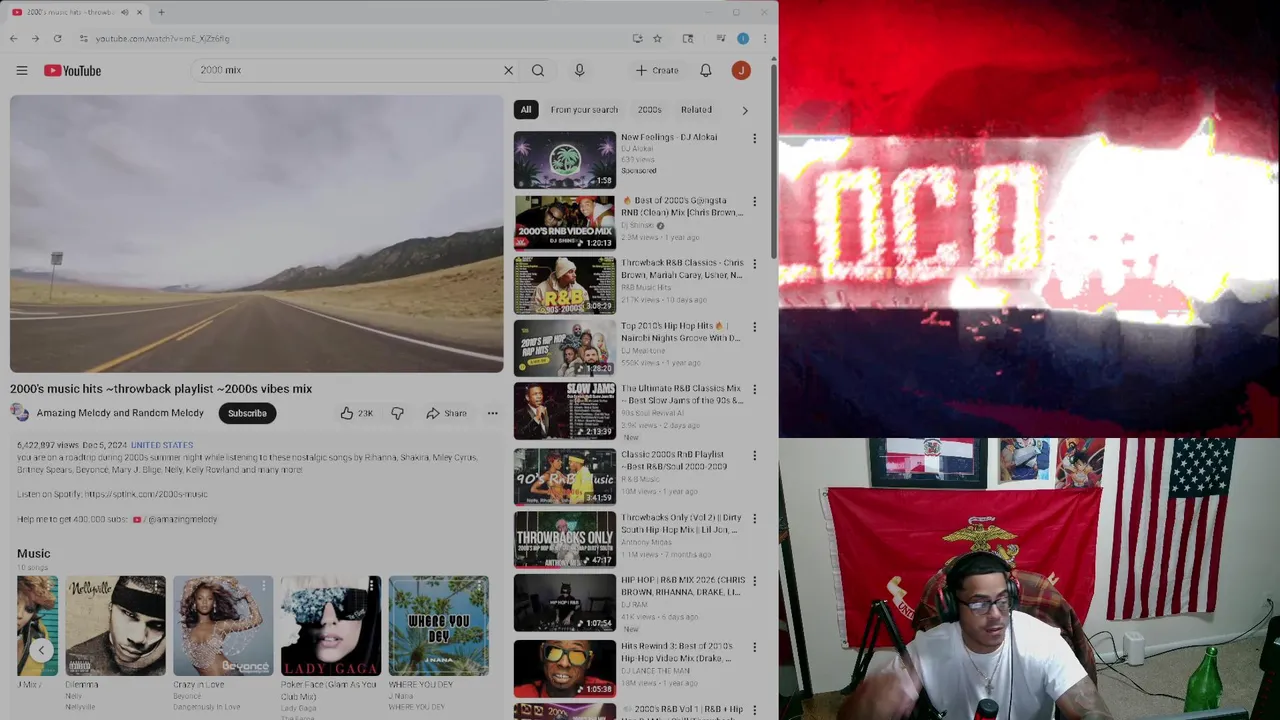The width and height of the screenshot is (1280, 720).
Task: Click the Create button
Action: pos(657,70)
